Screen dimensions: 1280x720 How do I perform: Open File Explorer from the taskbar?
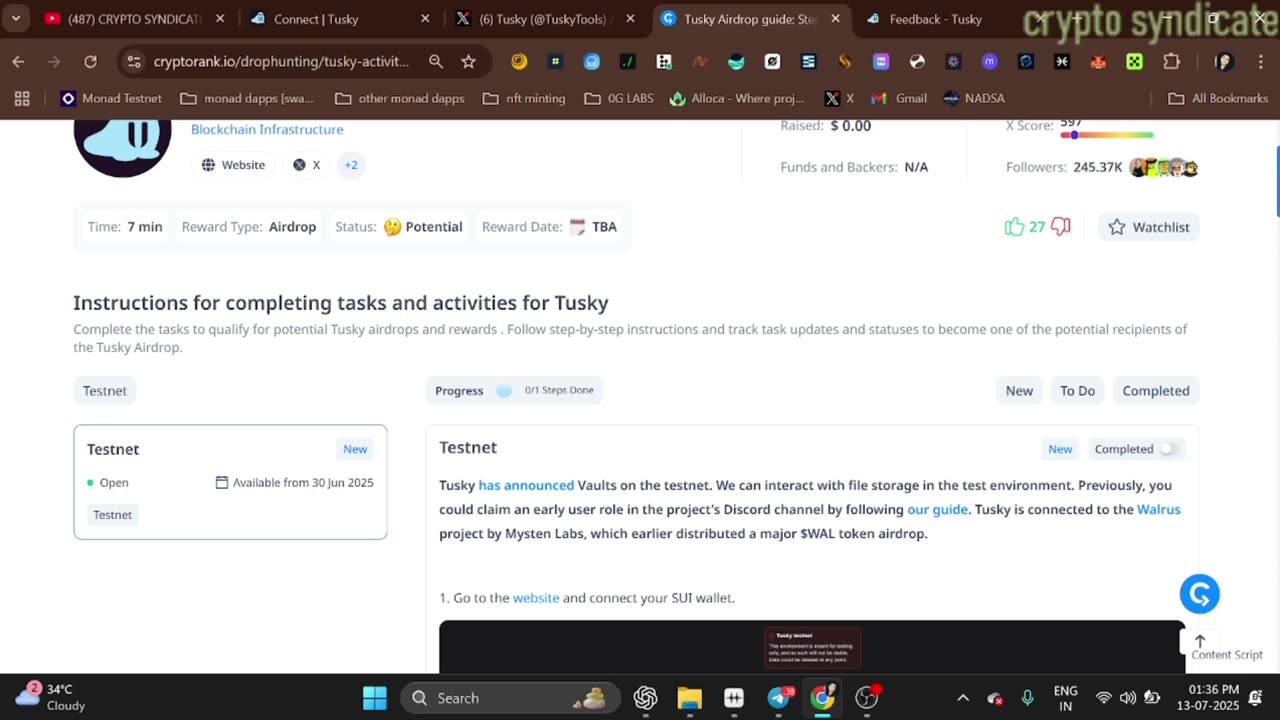tap(689, 698)
